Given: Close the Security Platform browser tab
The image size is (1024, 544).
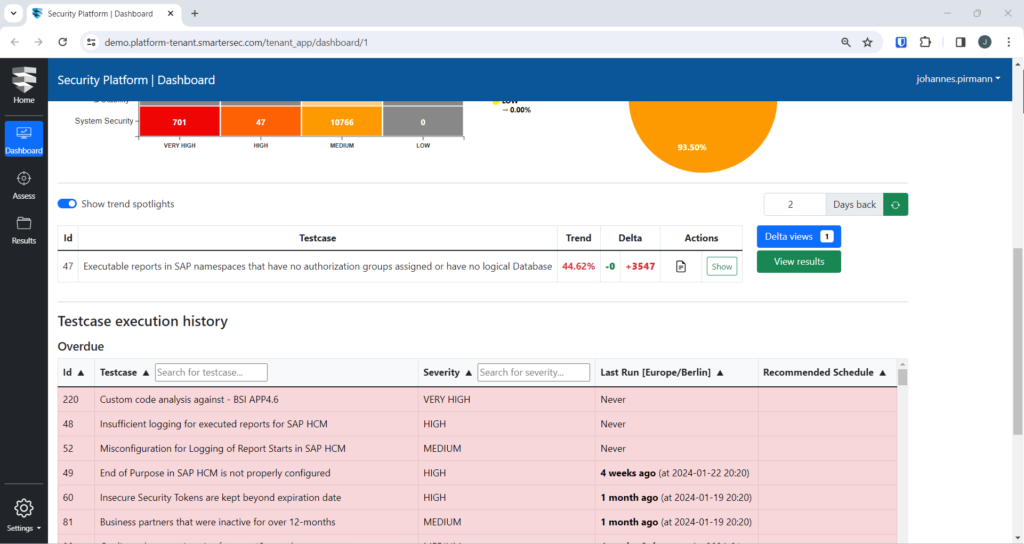Looking at the screenshot, I should click(170, 13).
